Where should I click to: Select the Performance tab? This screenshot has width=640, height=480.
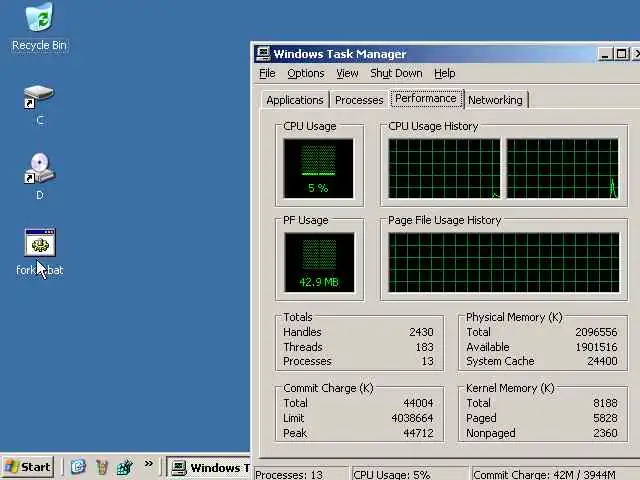[x=426, y=98]
